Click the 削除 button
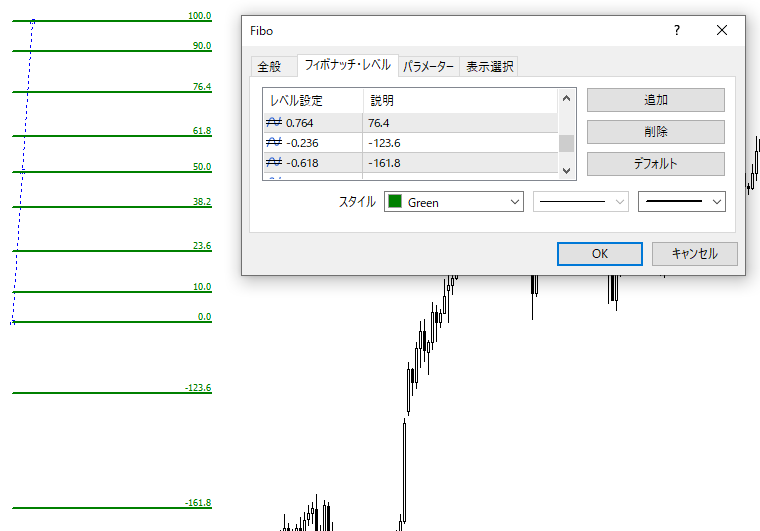 pyautogui.click(x=655, y=132)
